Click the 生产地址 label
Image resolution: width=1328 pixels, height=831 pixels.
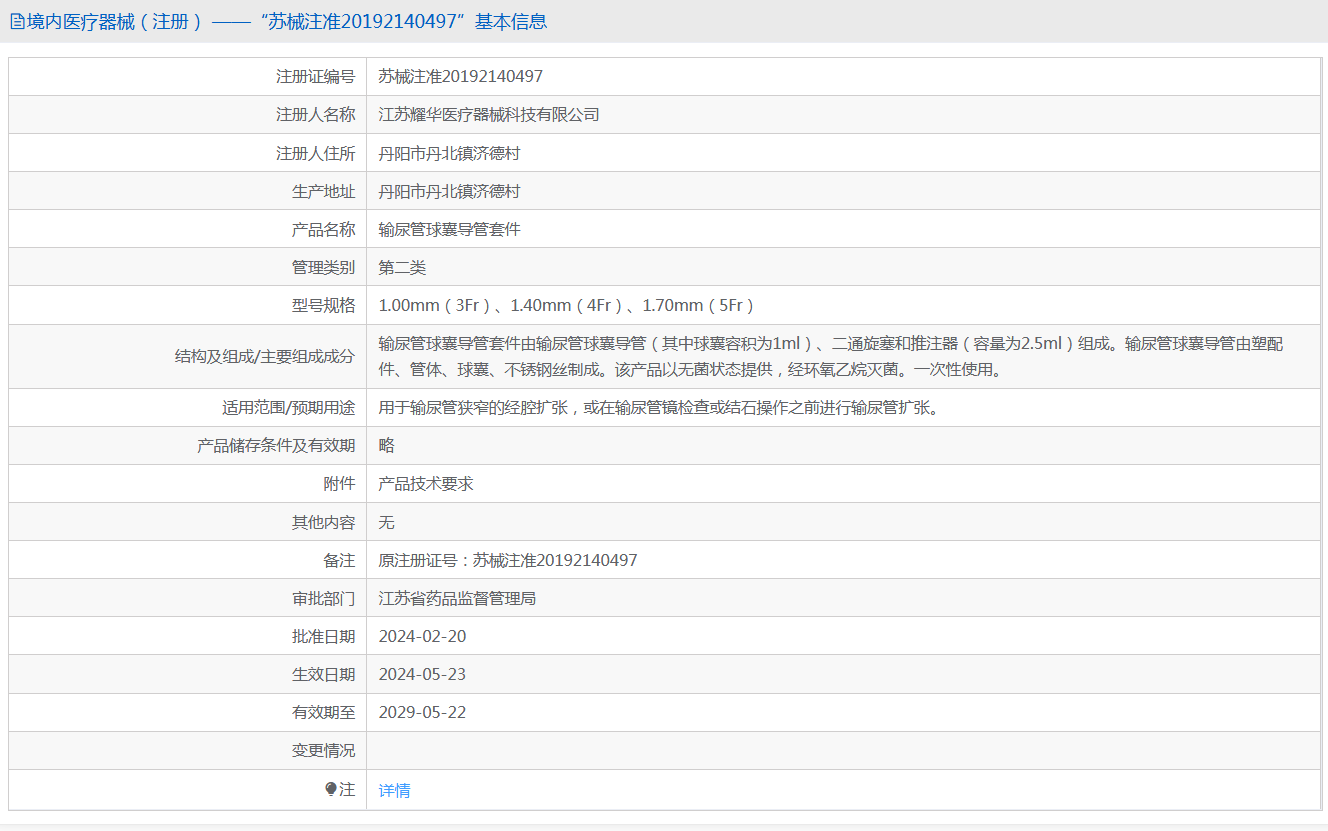pyautogui.click(x=324, y=191)
